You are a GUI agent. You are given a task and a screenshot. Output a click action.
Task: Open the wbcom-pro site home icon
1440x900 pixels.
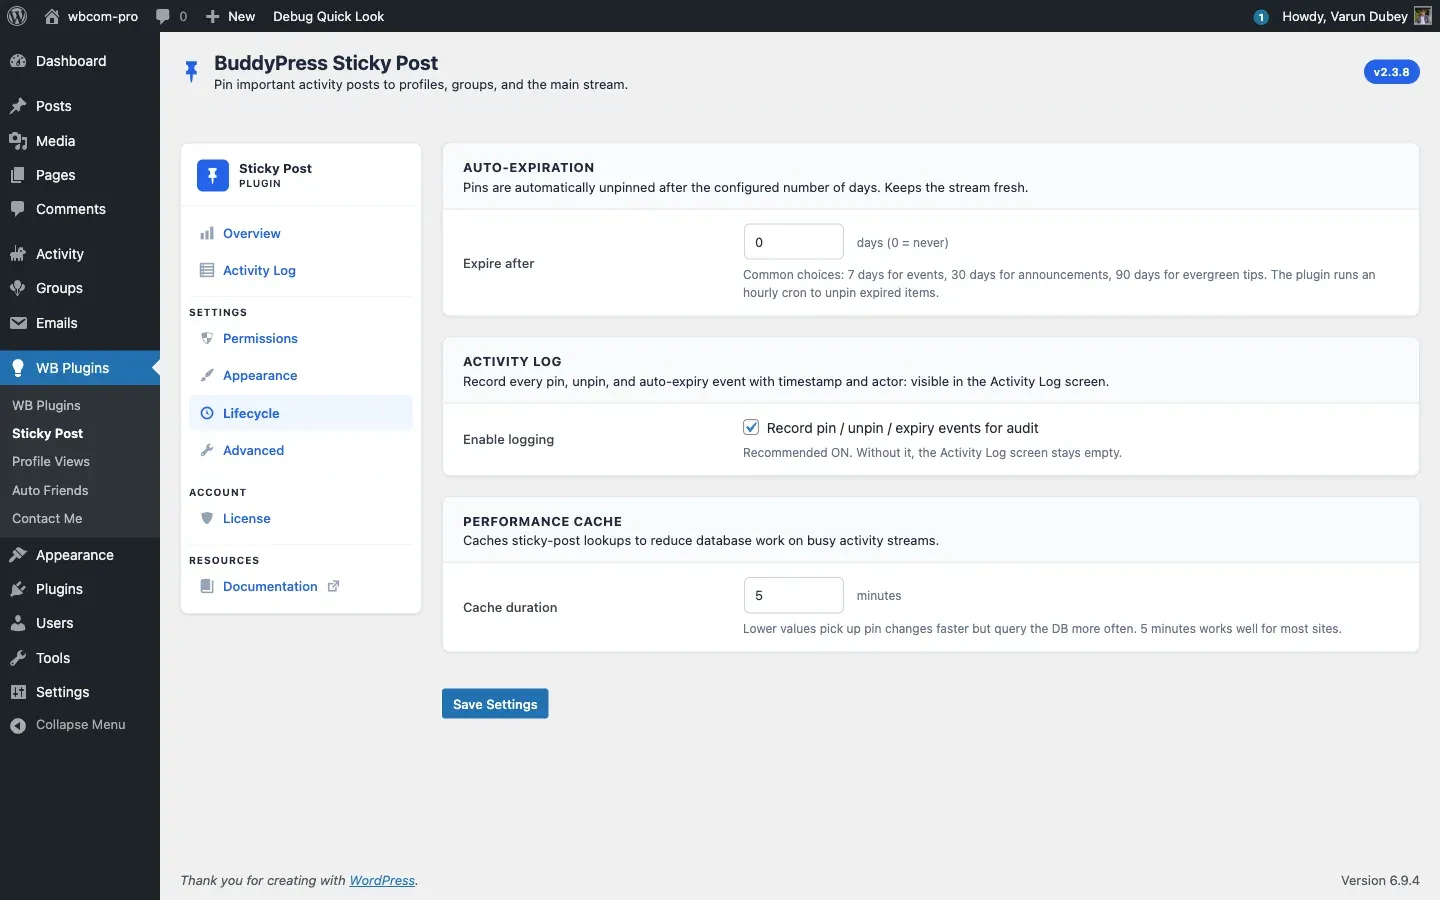point(52,16)
